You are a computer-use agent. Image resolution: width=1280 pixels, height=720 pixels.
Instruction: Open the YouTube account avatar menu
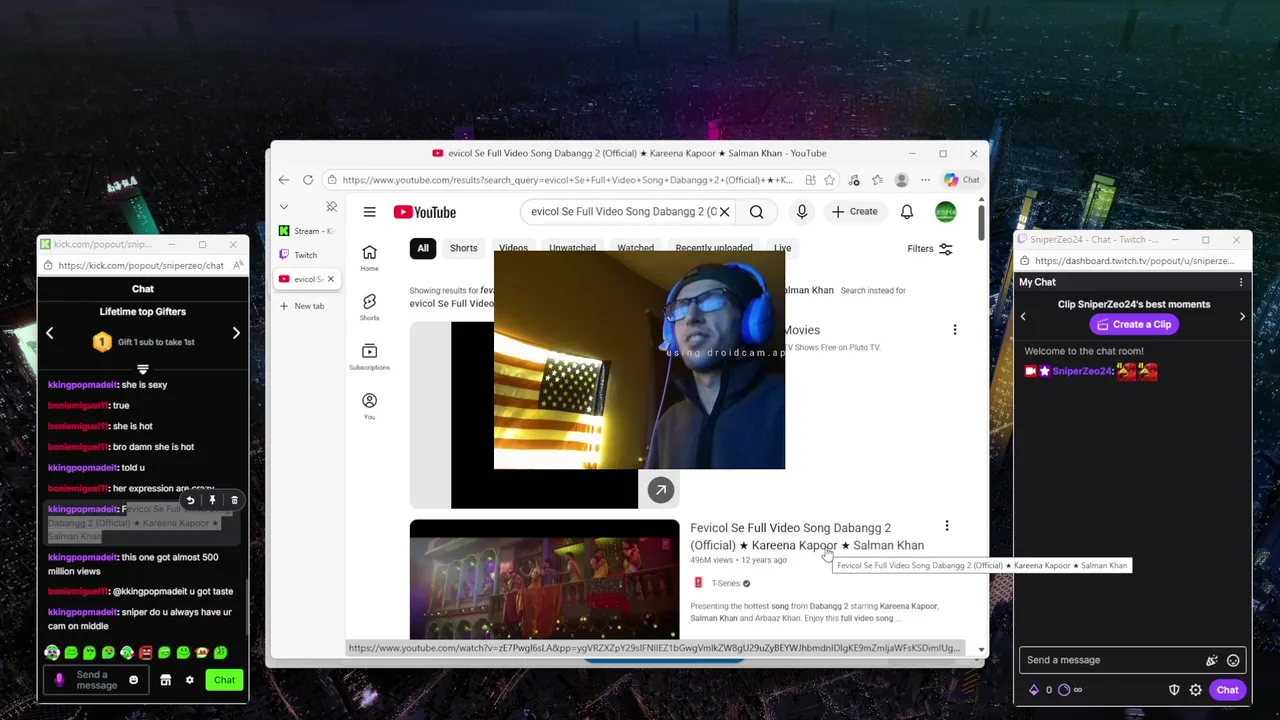(x=945, y=212)
